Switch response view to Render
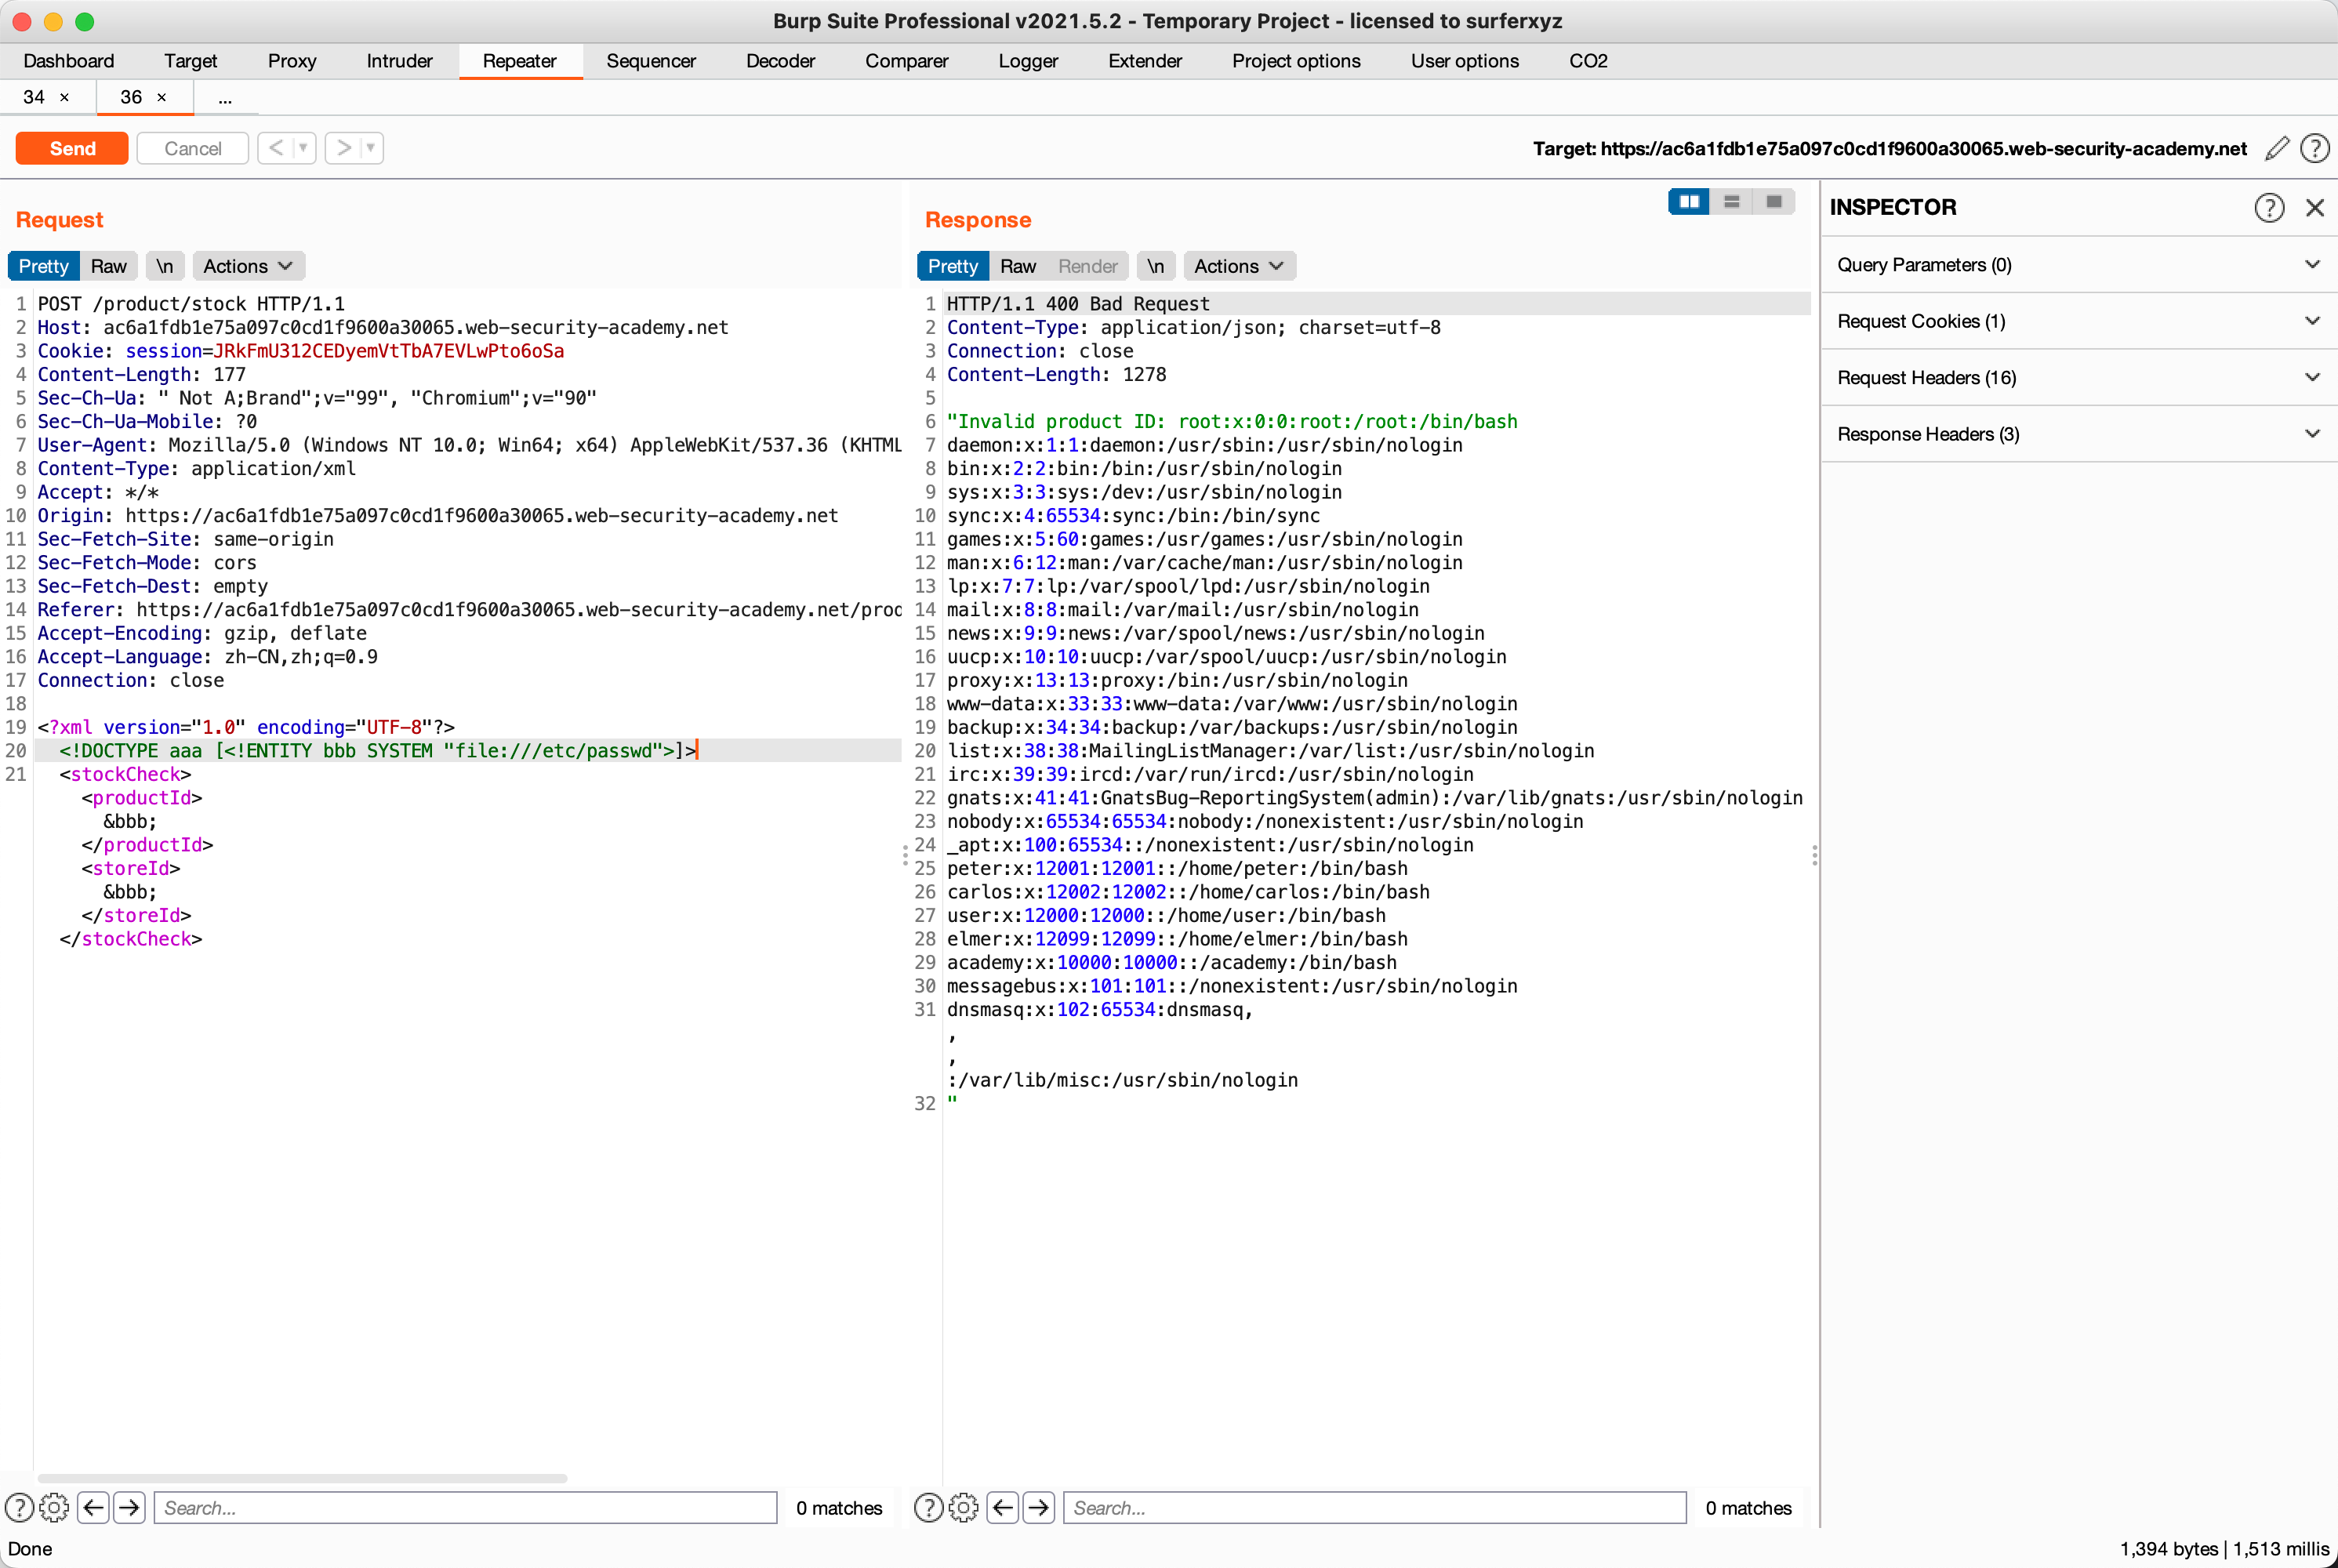 1088,266
